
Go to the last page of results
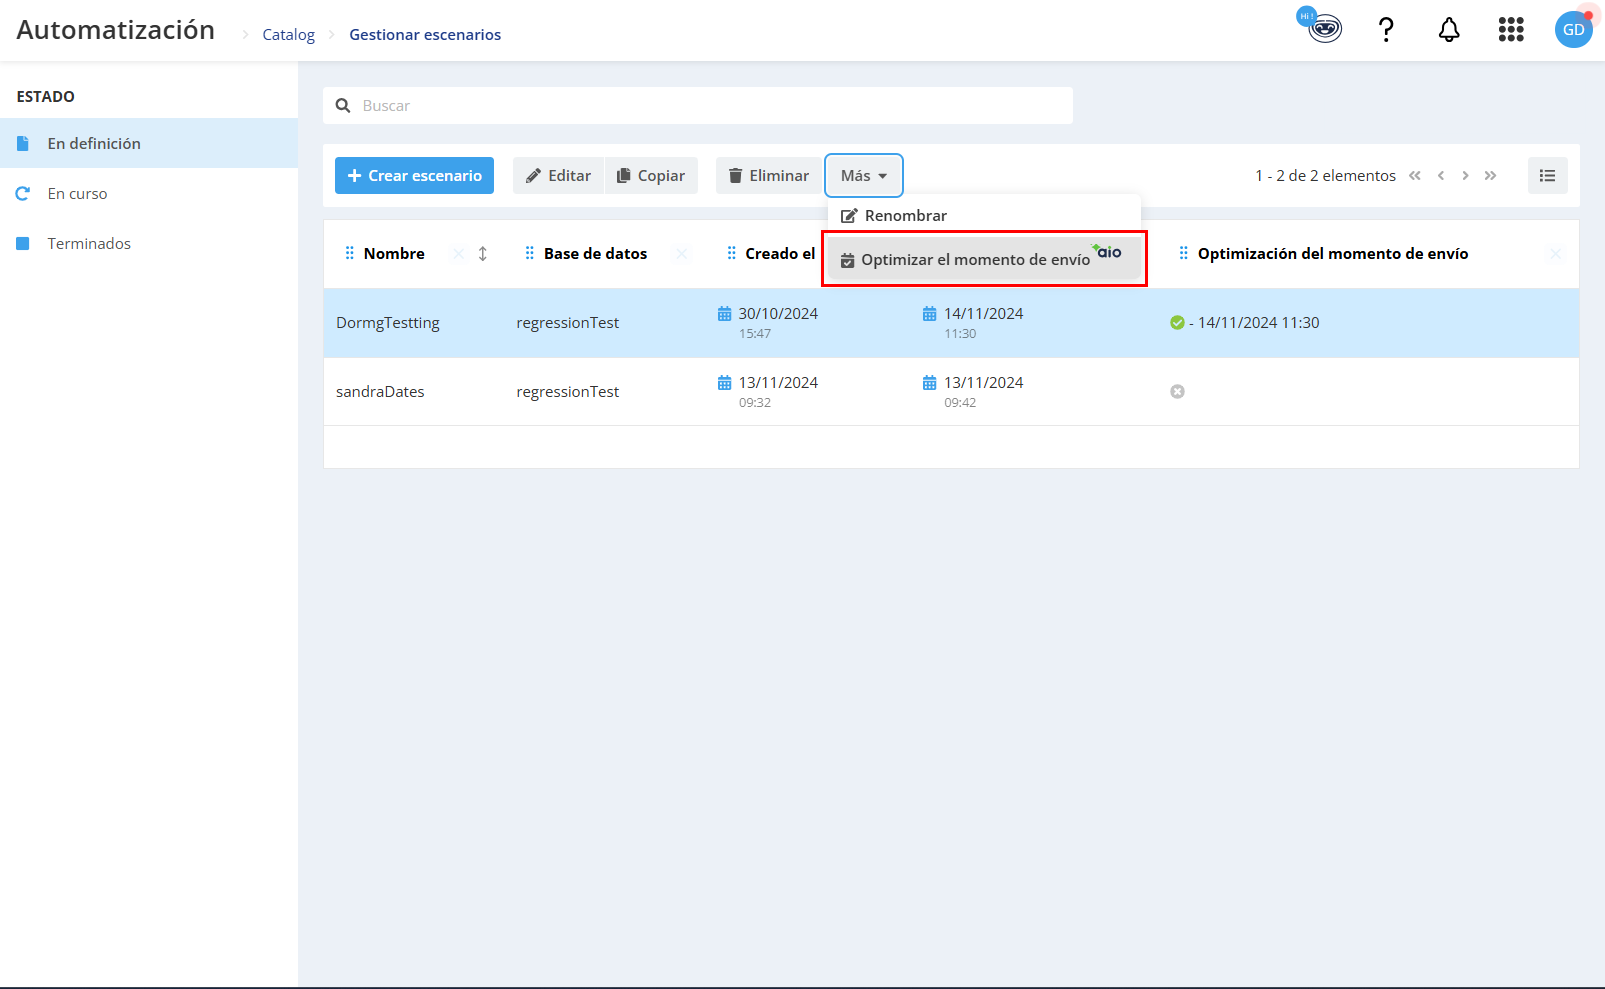tap(1490, 176)
